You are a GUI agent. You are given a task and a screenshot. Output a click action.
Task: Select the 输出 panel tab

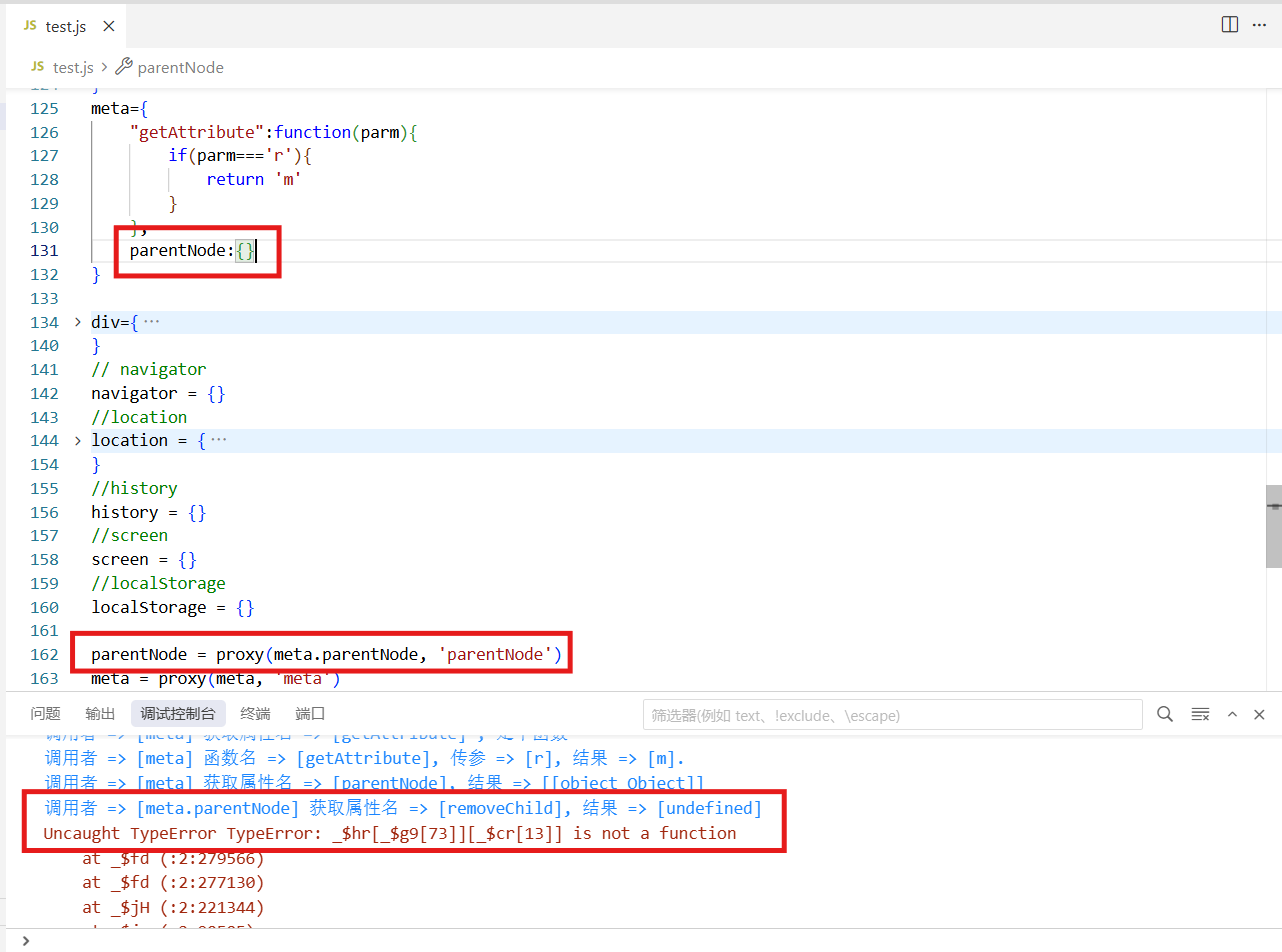coord(100,714)
